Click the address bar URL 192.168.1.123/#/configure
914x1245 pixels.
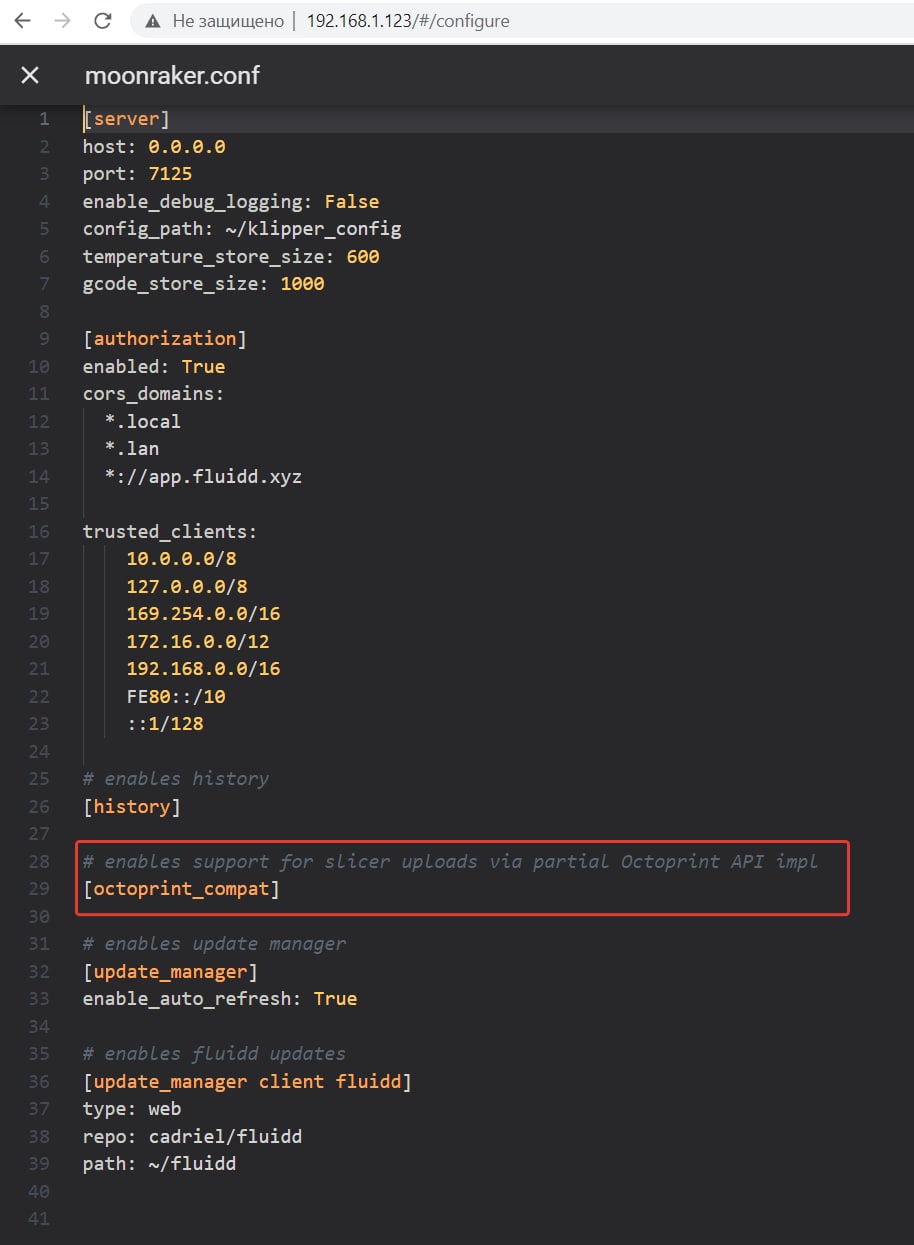pos(408,21)
